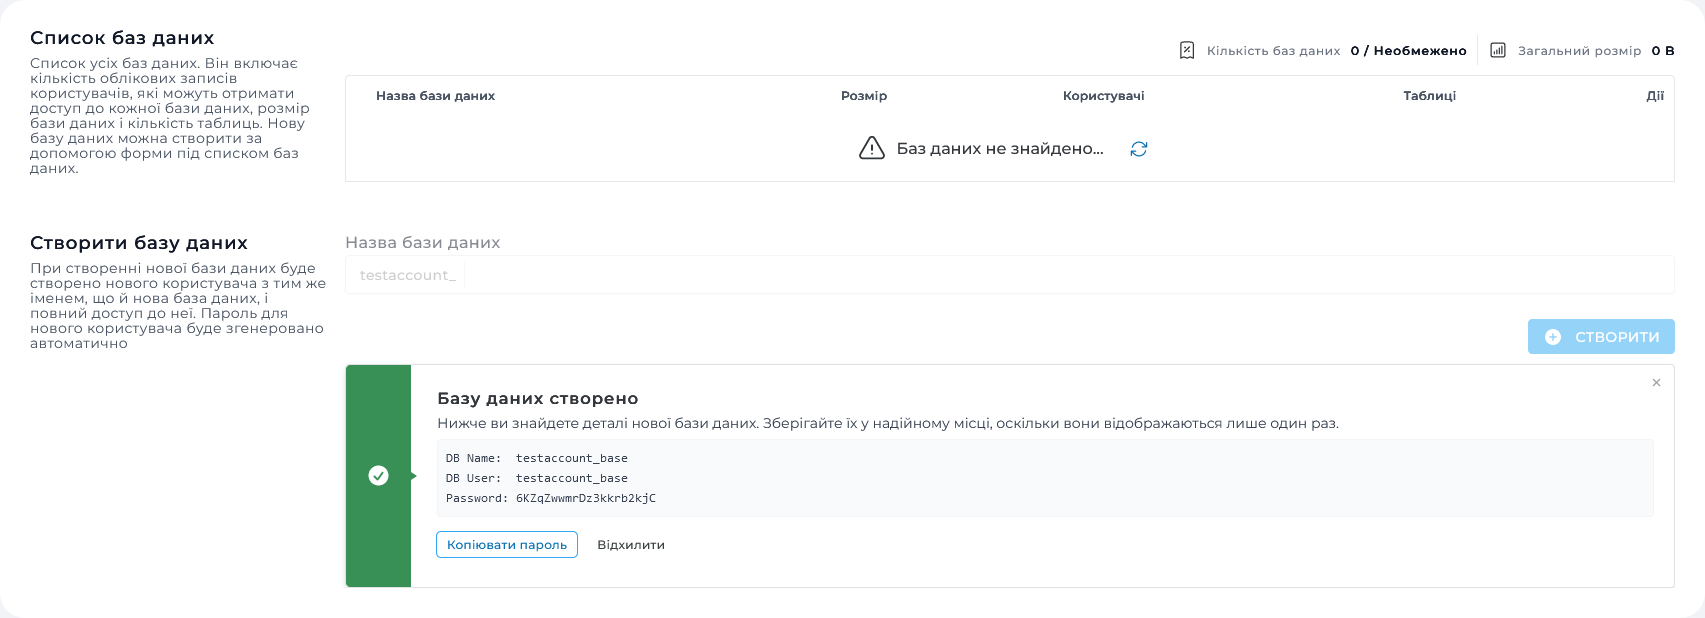1705x618 pixels.
Task: Click the 'Назва бази даних' column header
Action: pyautogui.click(x=435, y=96)
